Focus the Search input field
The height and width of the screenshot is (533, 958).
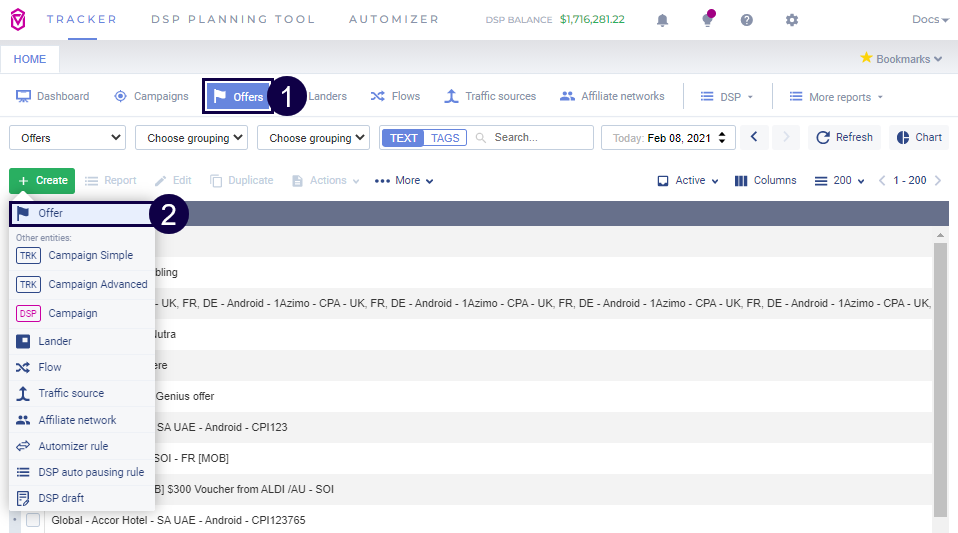coord(540,138)
